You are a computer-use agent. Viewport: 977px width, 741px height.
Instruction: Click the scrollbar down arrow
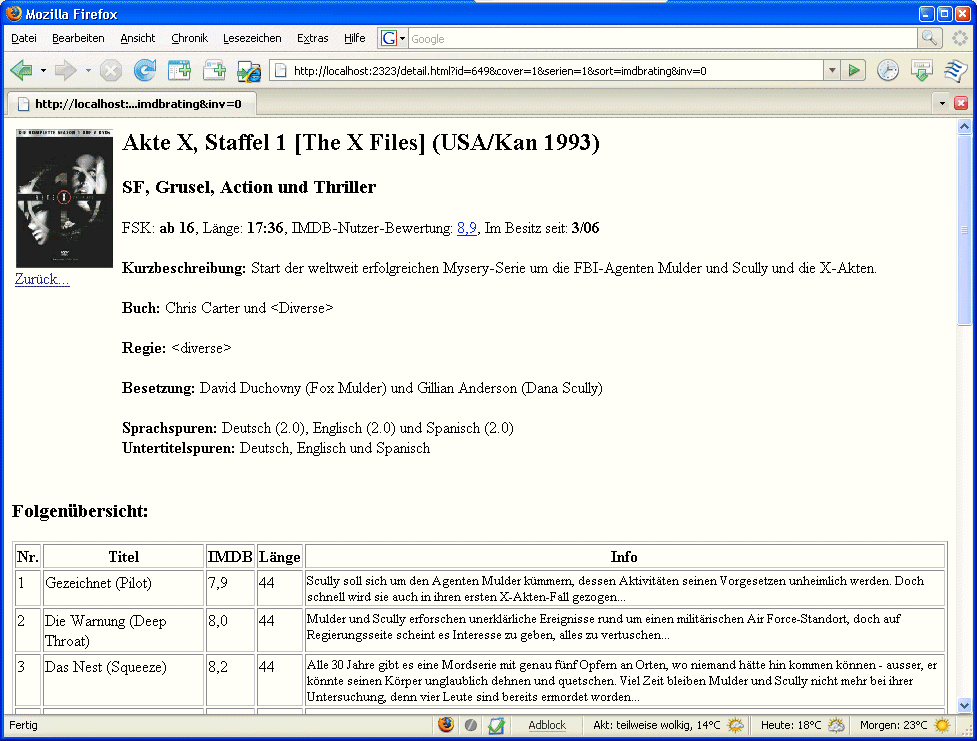[964, 705]
